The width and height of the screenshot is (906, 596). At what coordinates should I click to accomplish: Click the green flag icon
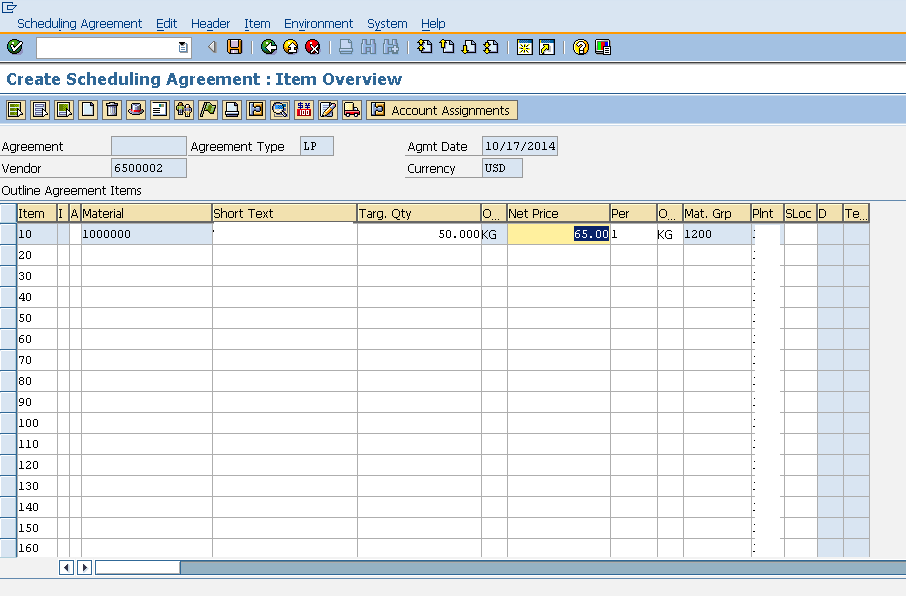pyautogui.click(x=208, y=110)
